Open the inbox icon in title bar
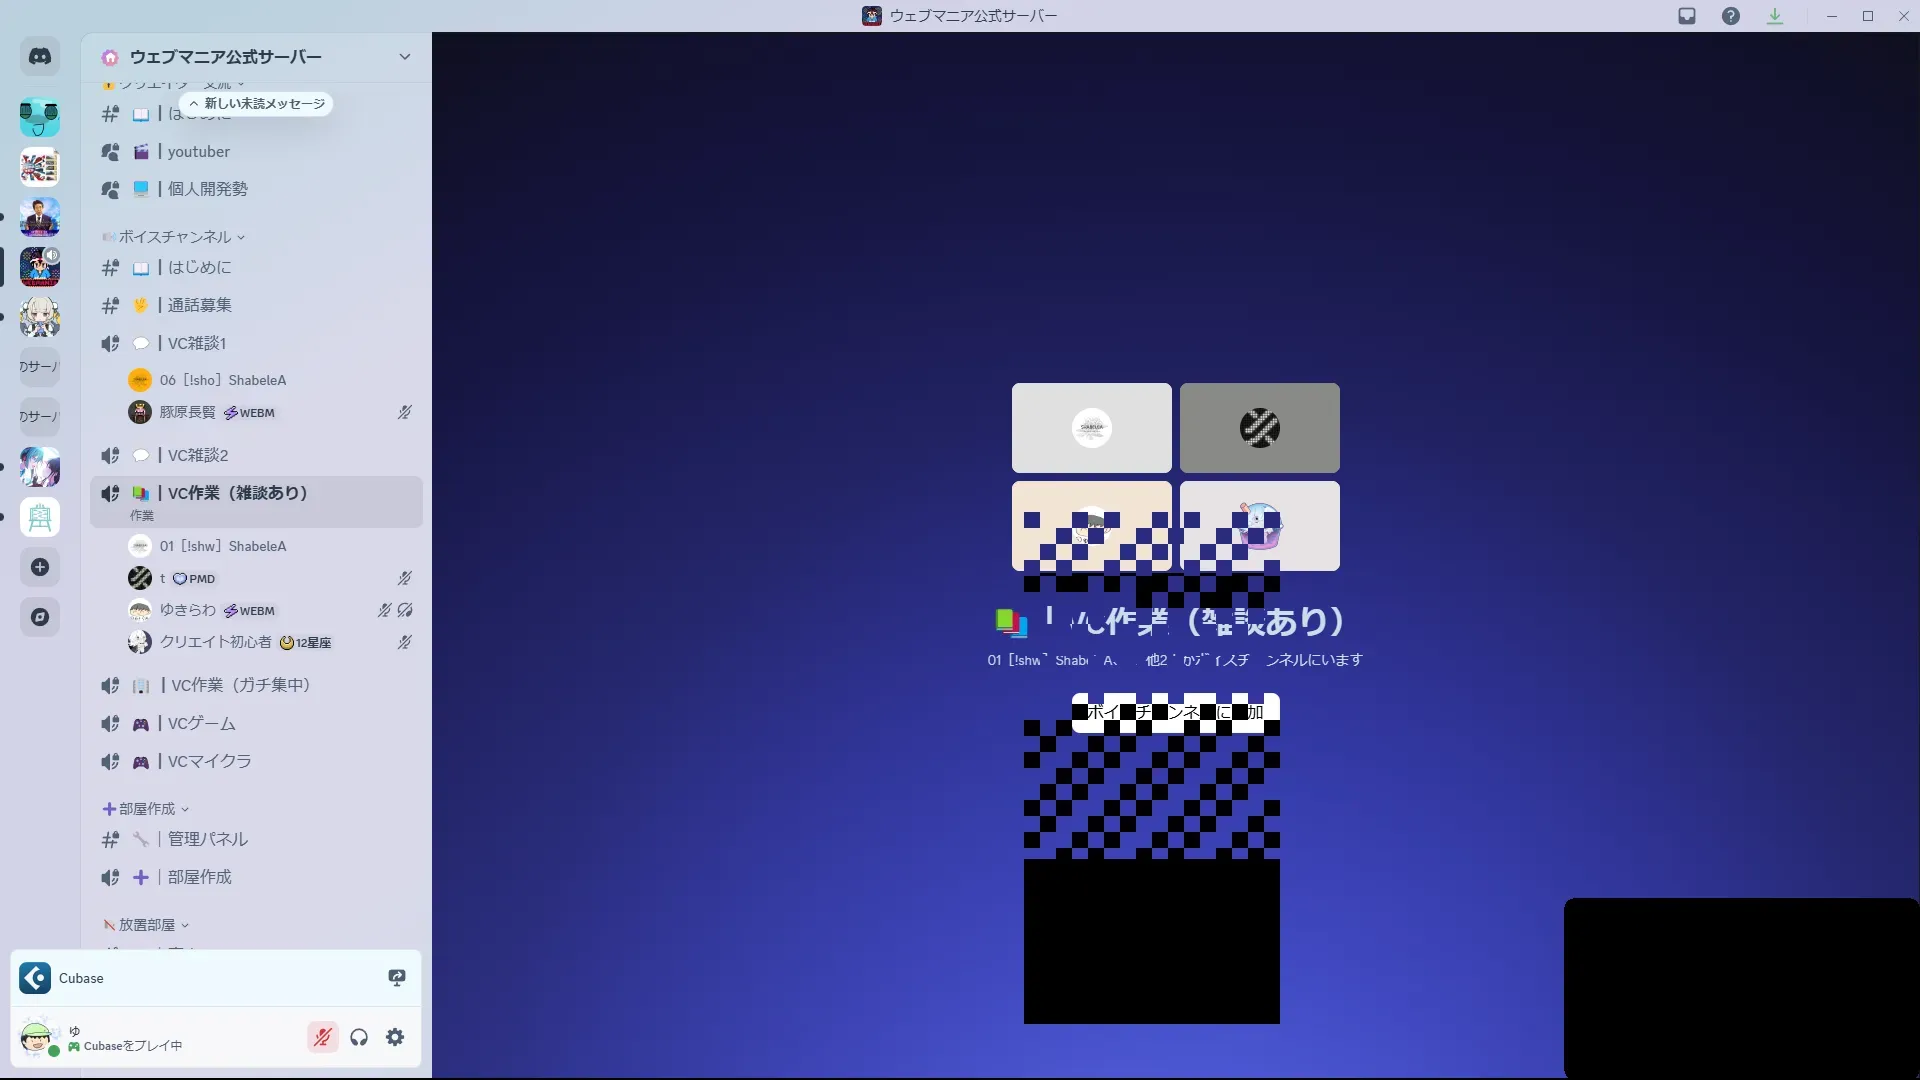The height and width of the screenshot is (1080, 1920). tap(1687, 16)
